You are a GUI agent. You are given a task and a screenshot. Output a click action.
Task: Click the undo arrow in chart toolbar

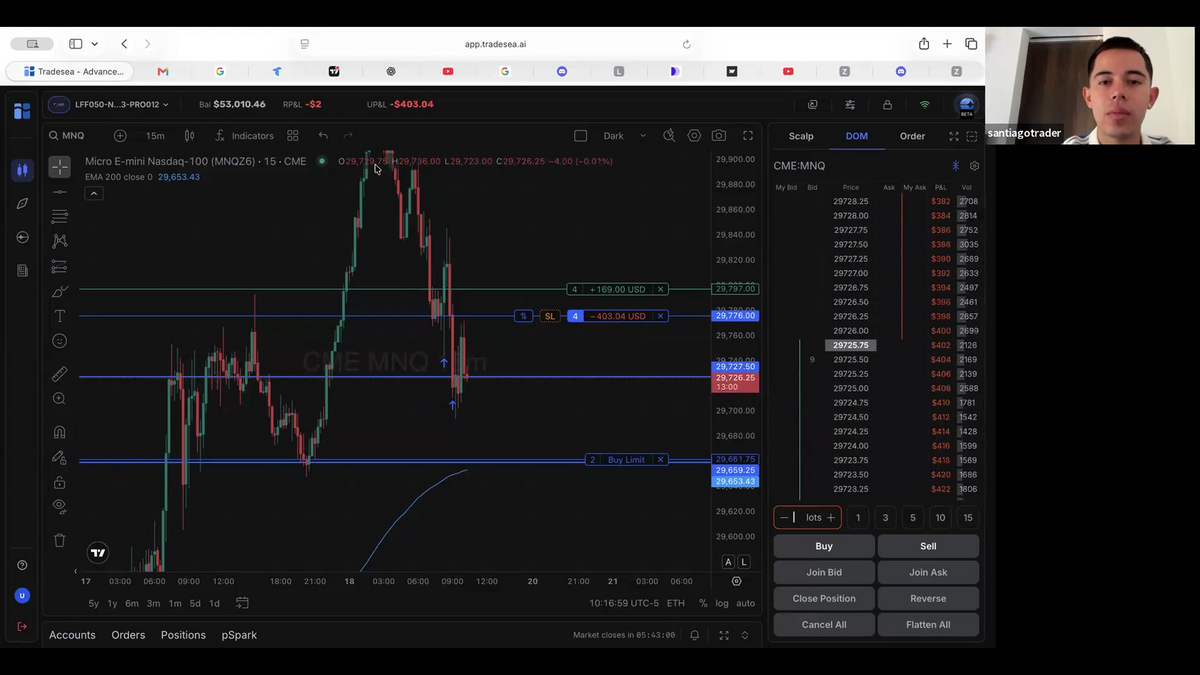click(x=323, y=135)
